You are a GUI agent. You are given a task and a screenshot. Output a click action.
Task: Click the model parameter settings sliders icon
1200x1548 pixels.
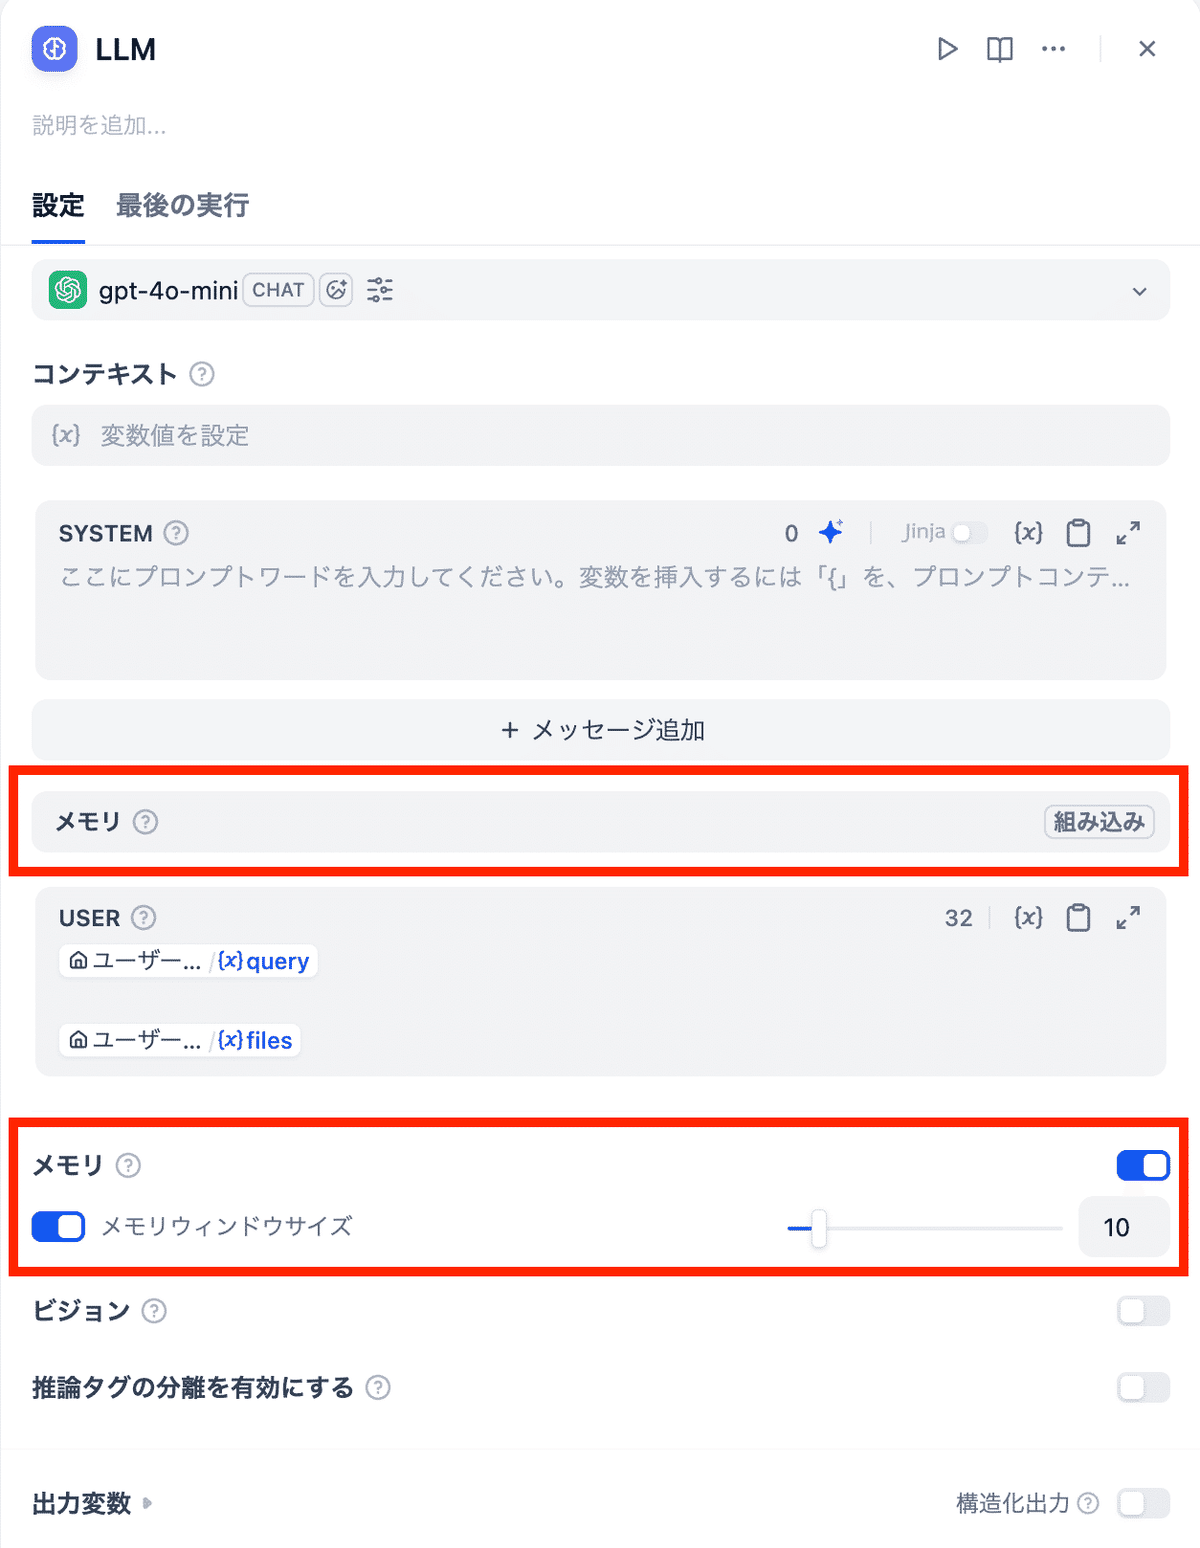pyautogui.click(x=380, y=290)
